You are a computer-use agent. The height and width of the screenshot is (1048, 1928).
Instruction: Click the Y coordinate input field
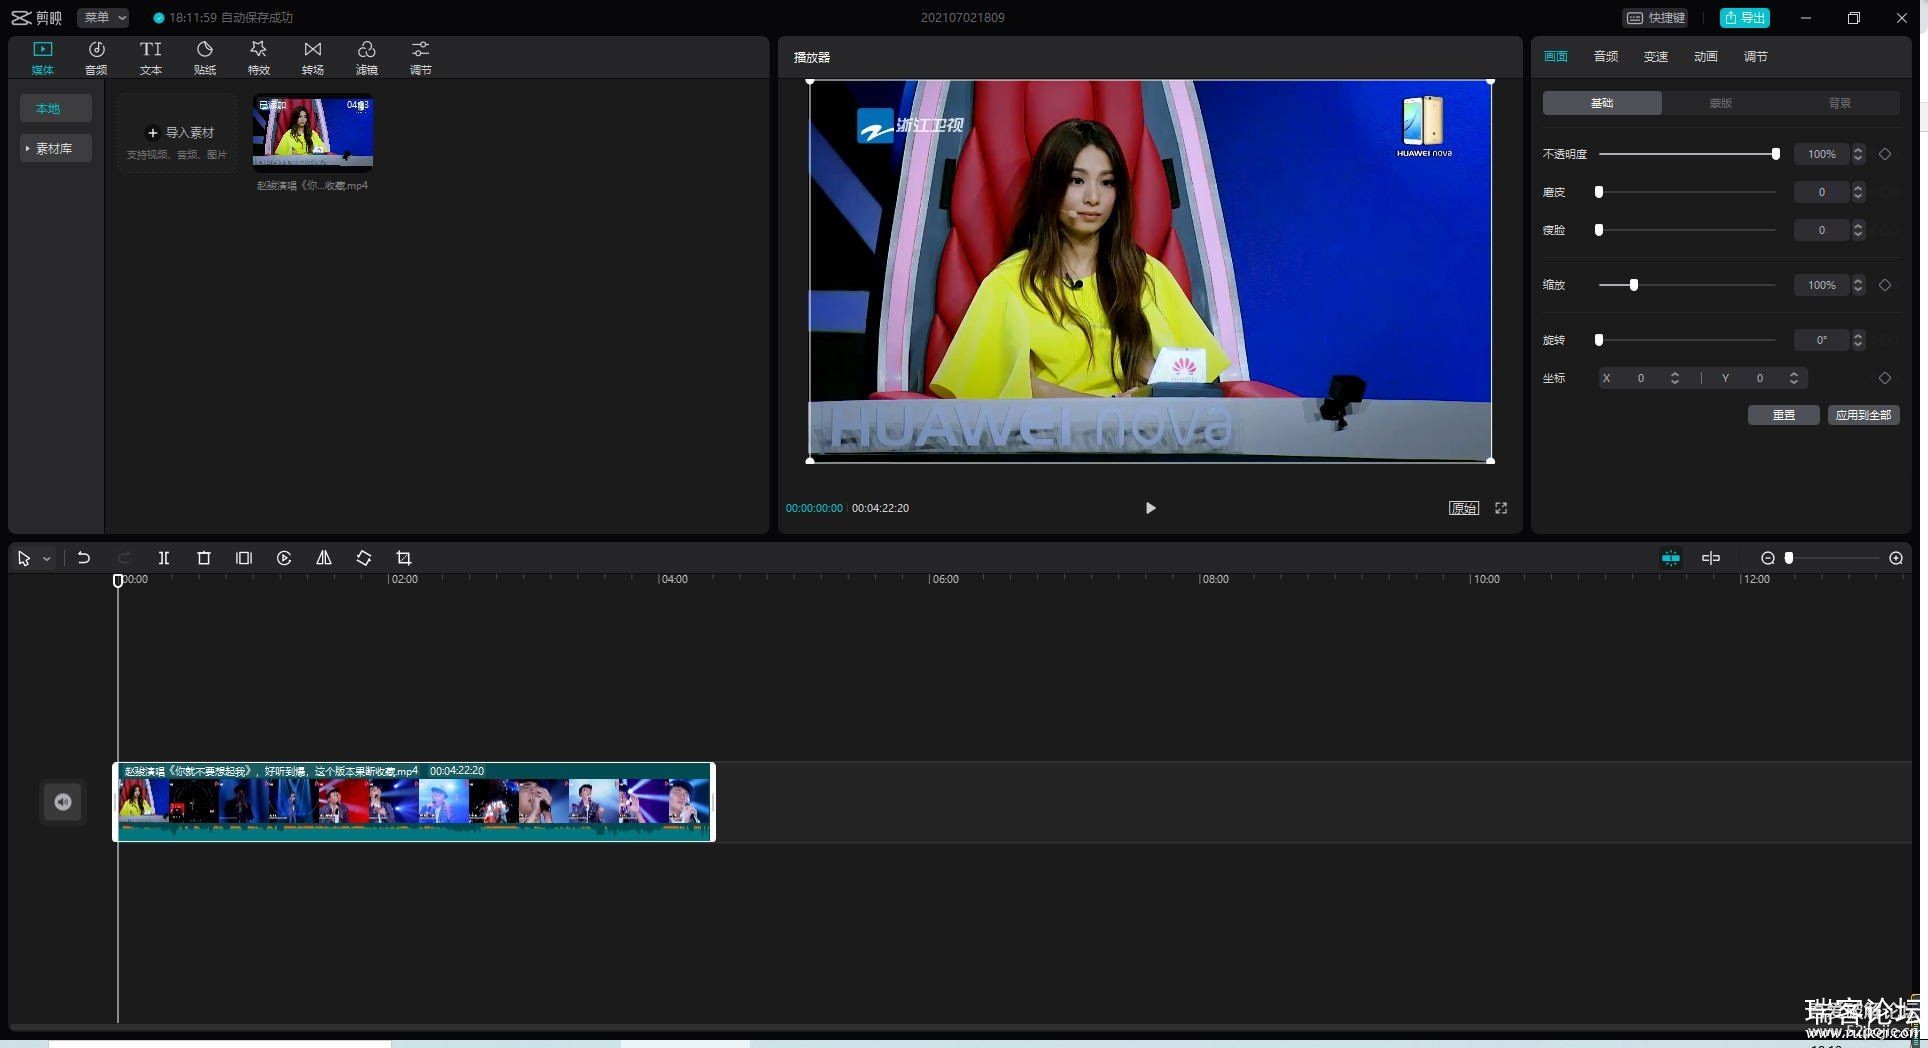pyautogui.click(x=1760, y=378)
